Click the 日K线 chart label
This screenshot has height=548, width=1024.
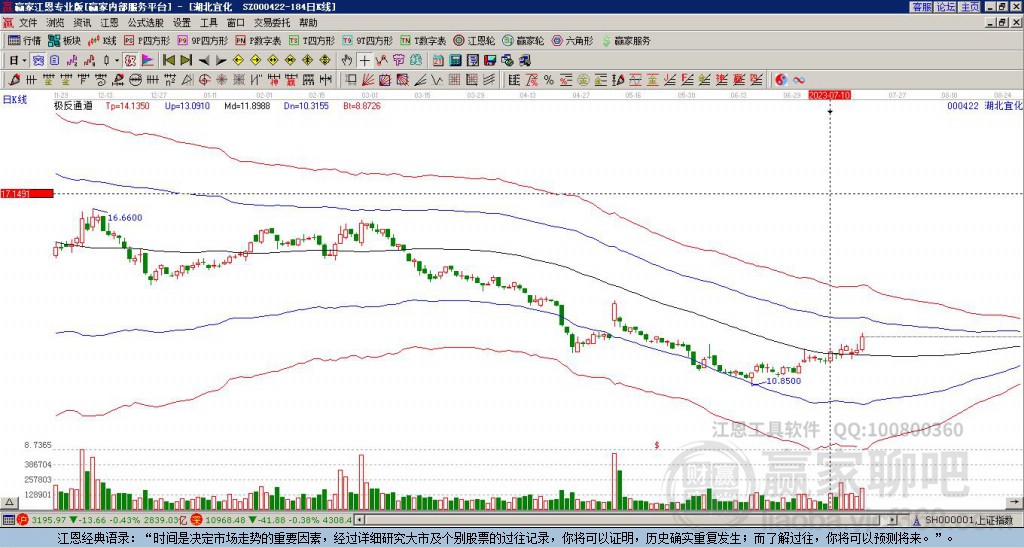(15, 100)
